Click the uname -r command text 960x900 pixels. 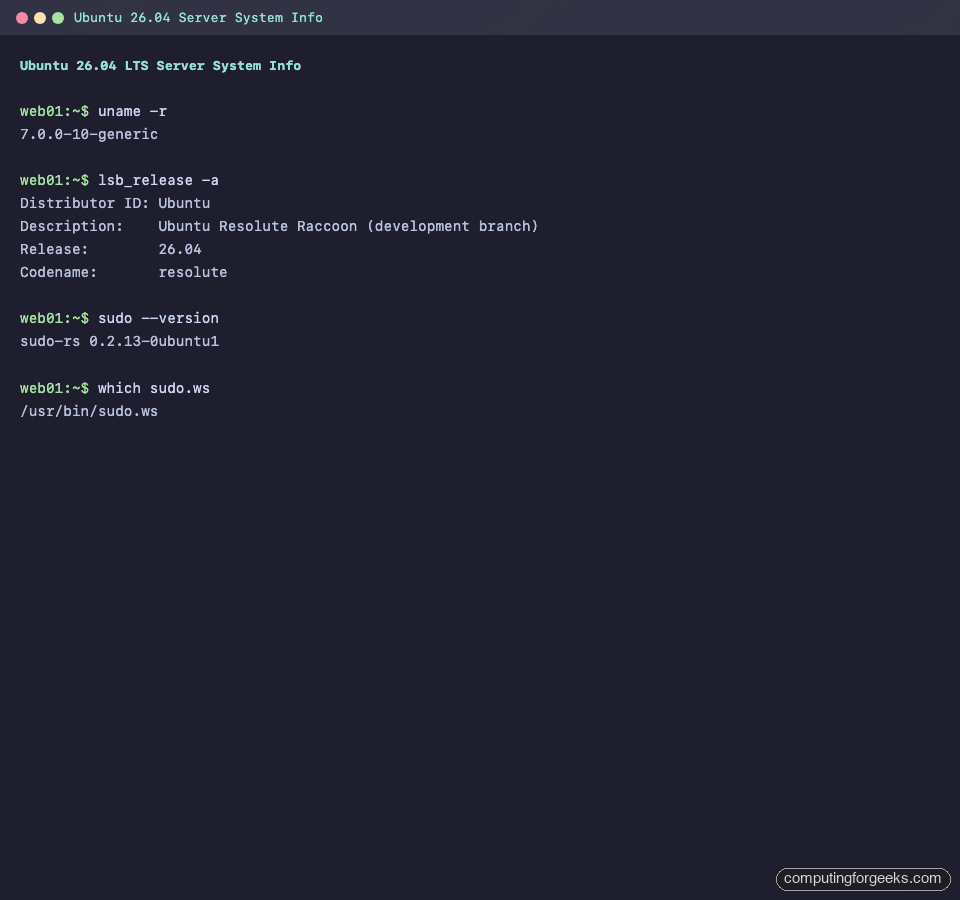(x=133, y=111)
